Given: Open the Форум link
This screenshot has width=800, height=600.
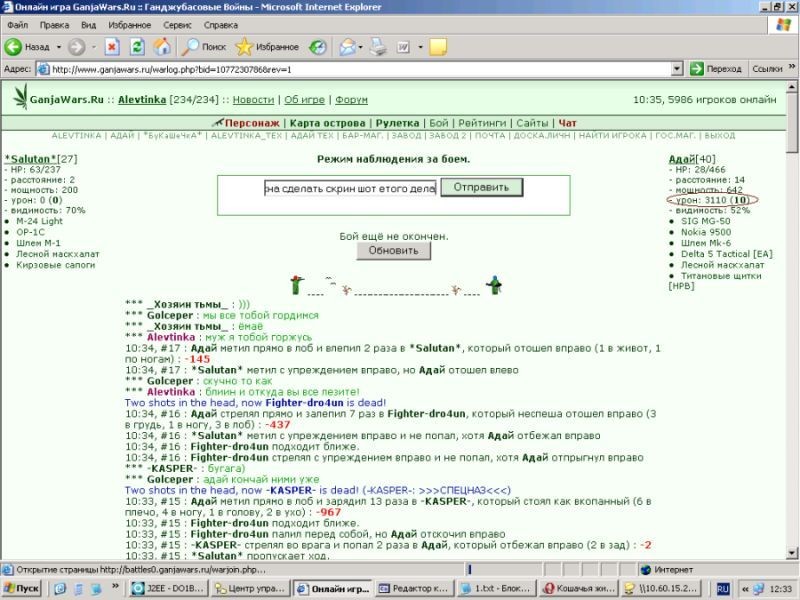Looking at the screenshot, I should coord(351,99).
